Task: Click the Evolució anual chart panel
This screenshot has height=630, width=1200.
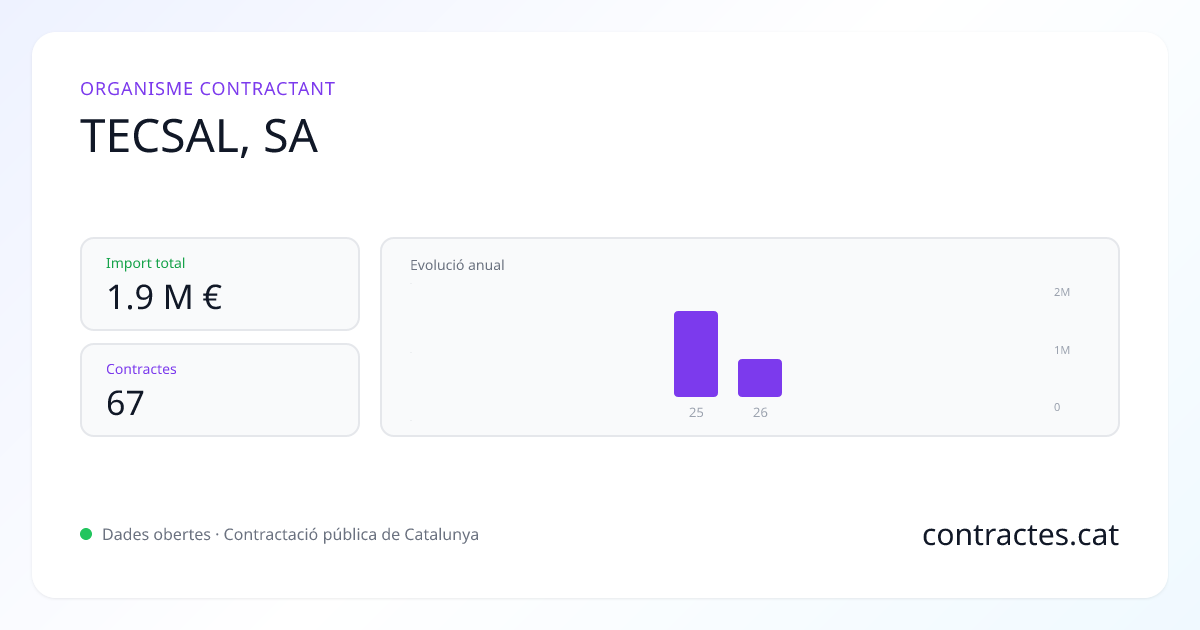Action: click(x=750, y=337)
